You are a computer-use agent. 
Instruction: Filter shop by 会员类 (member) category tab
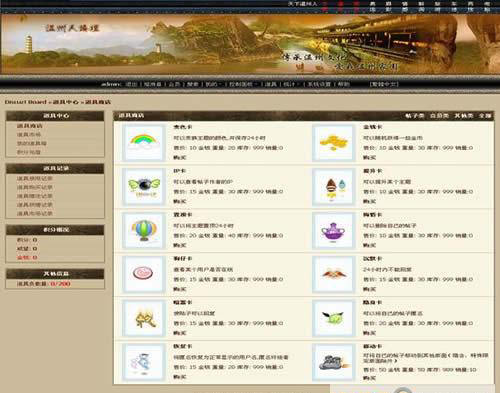tap(439, 116)
